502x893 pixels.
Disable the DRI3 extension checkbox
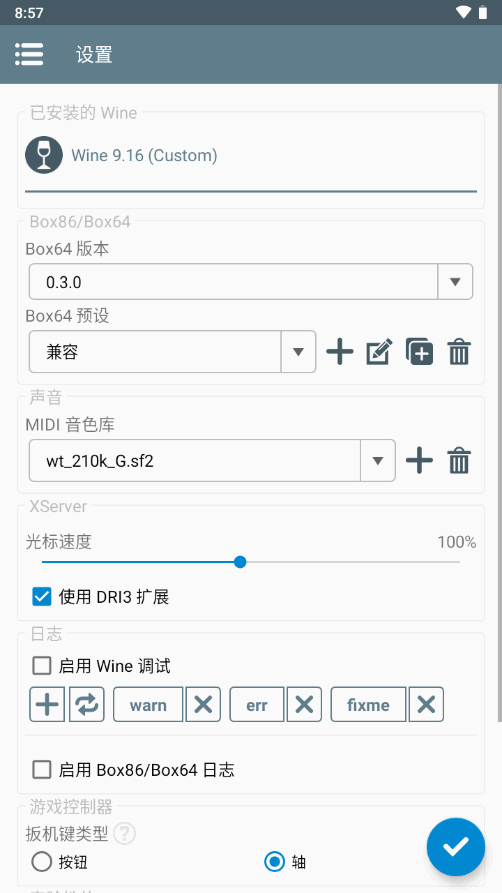click(x=42, y=597)
